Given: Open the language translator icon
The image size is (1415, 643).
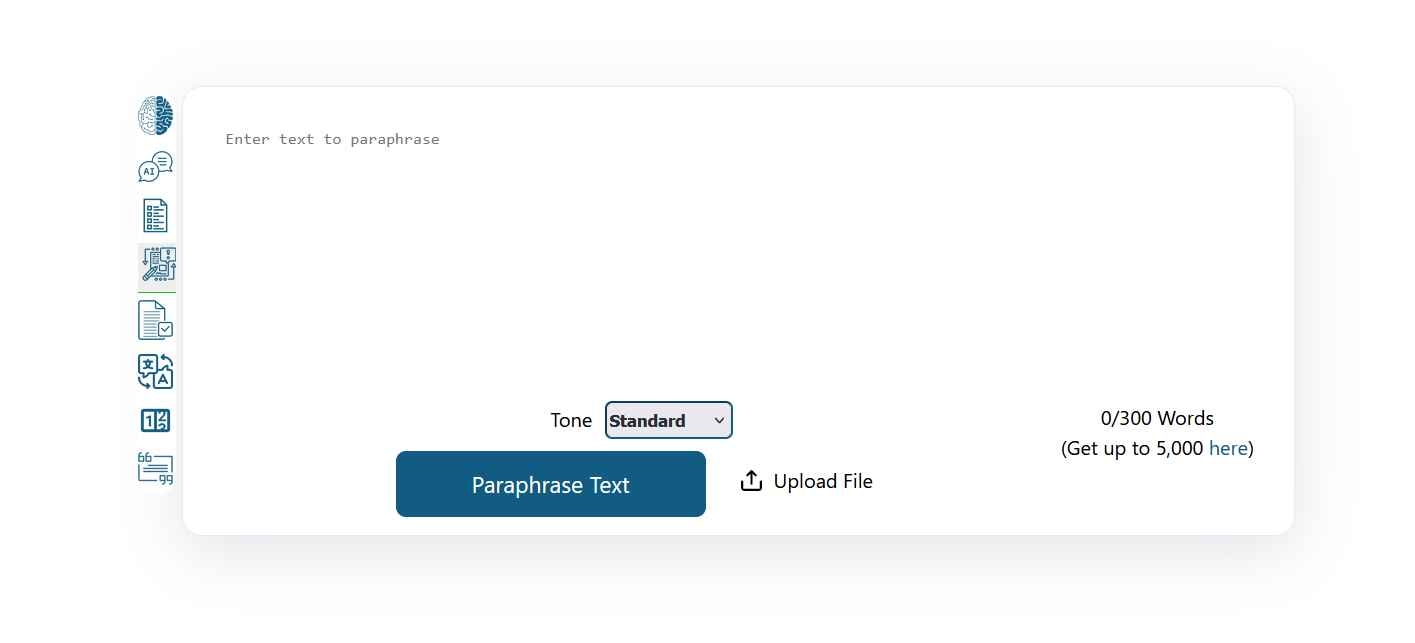Looking at the screenshot, I should tap(155, 371).
